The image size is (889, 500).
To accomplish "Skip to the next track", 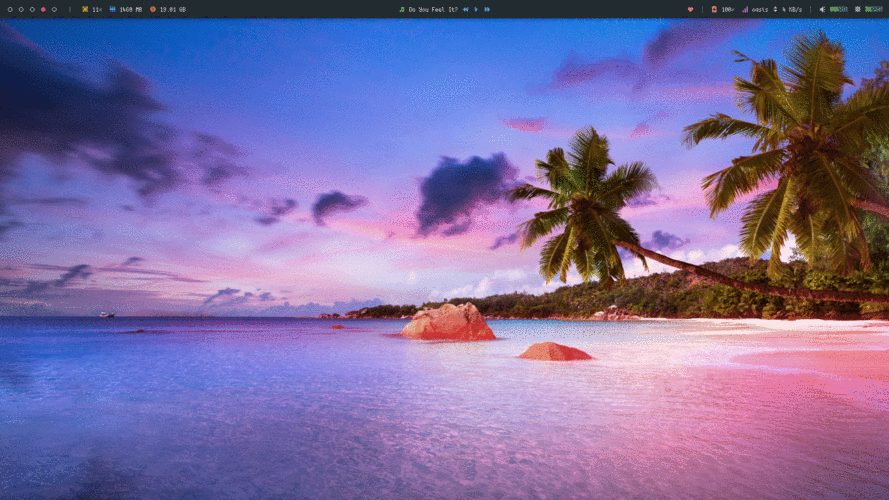I will [487, 9].
